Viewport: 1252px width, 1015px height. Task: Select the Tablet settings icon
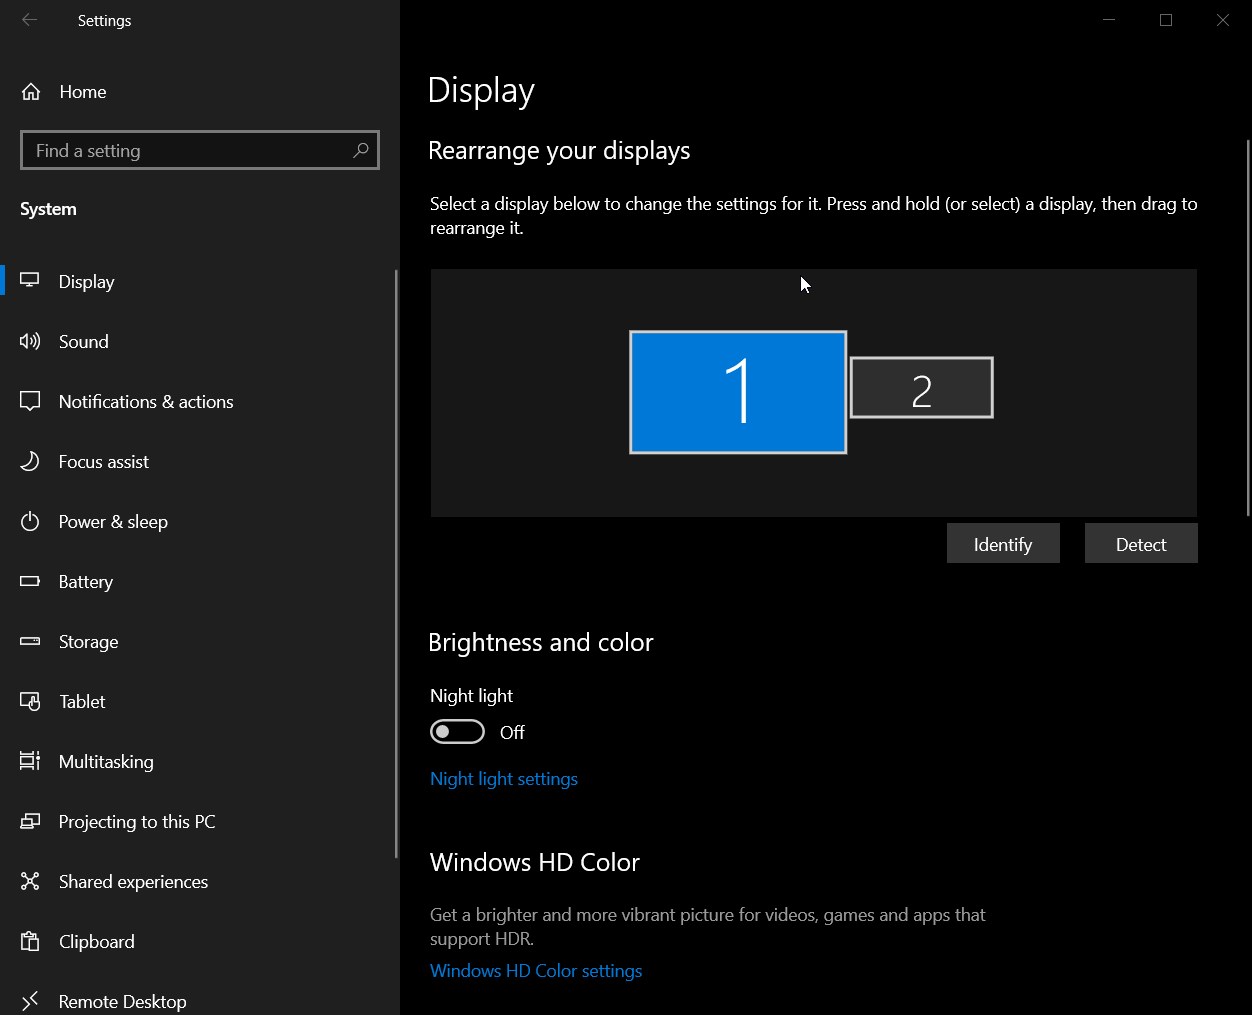tap(31, 701)
